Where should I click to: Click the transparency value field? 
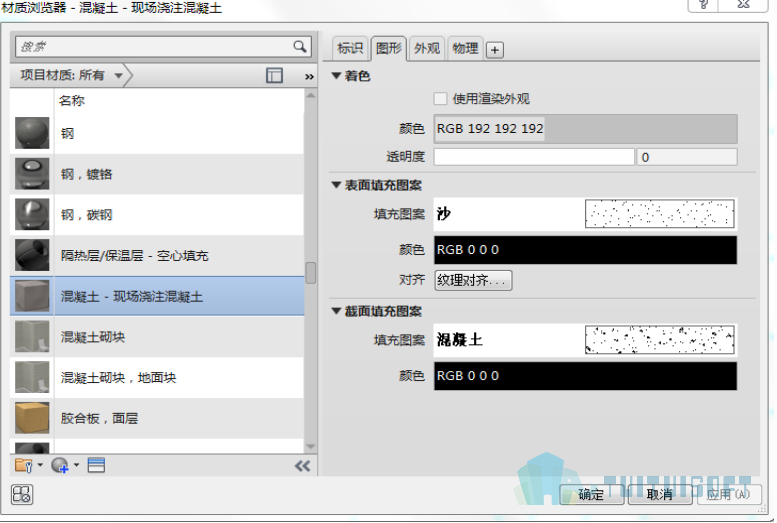click(687, 157)
